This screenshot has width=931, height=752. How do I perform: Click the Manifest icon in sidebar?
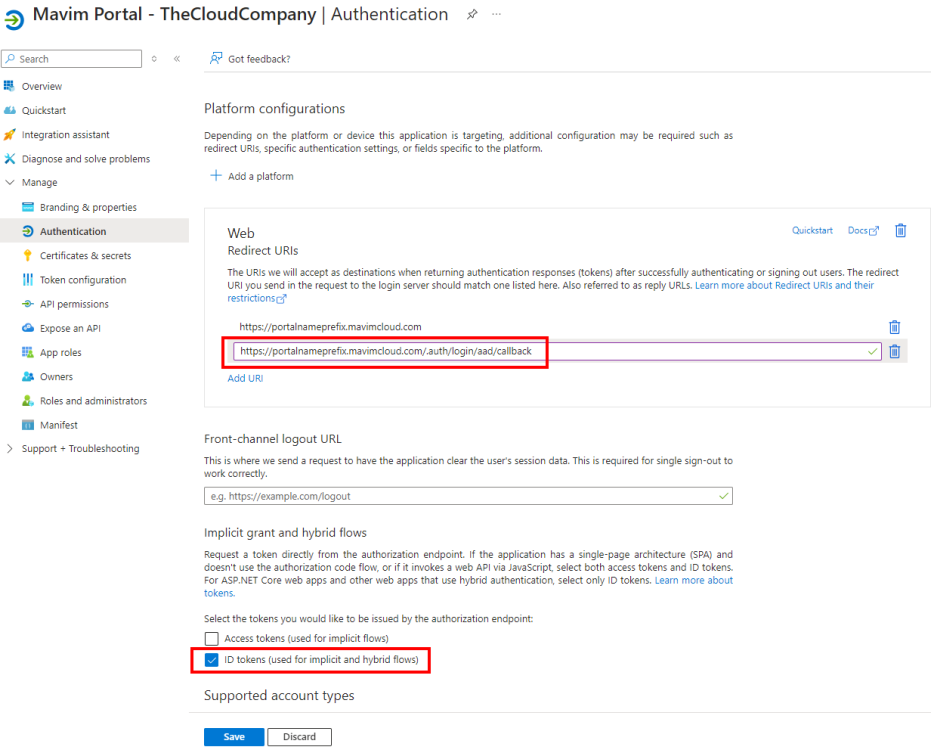[x=28, y=425]
